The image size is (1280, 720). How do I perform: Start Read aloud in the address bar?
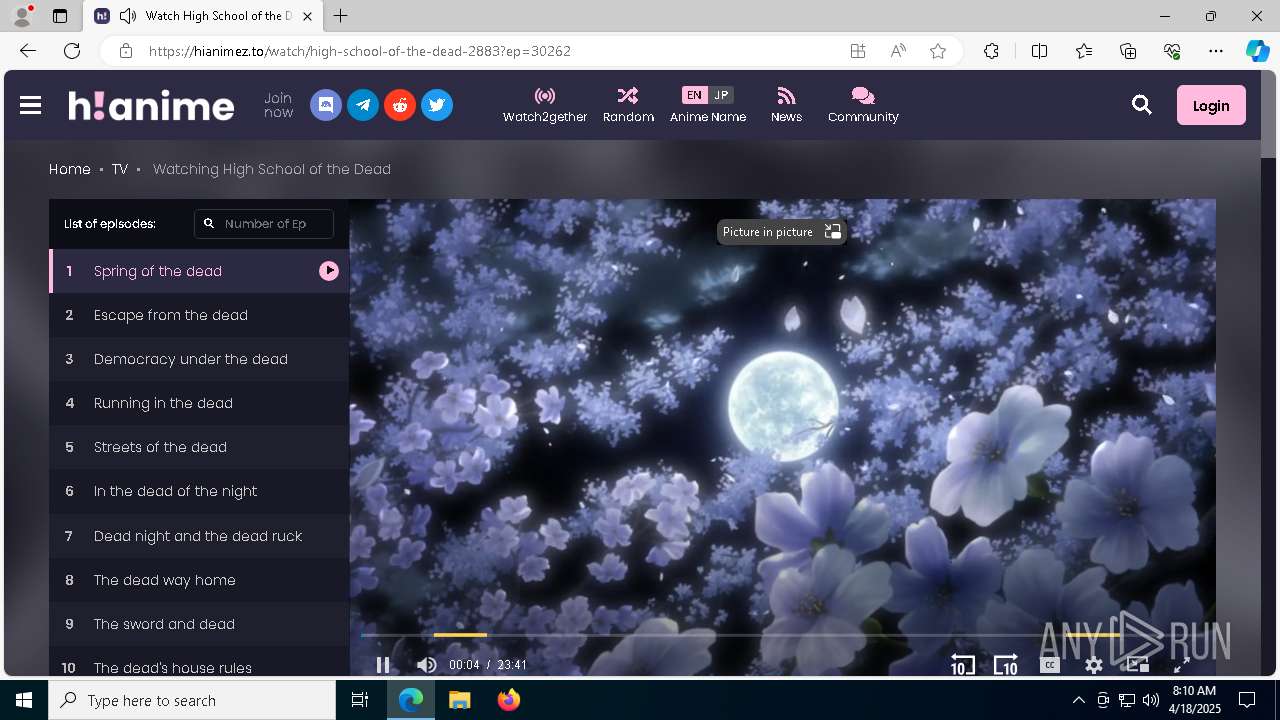pyautogui.click(x=898, y=51)
